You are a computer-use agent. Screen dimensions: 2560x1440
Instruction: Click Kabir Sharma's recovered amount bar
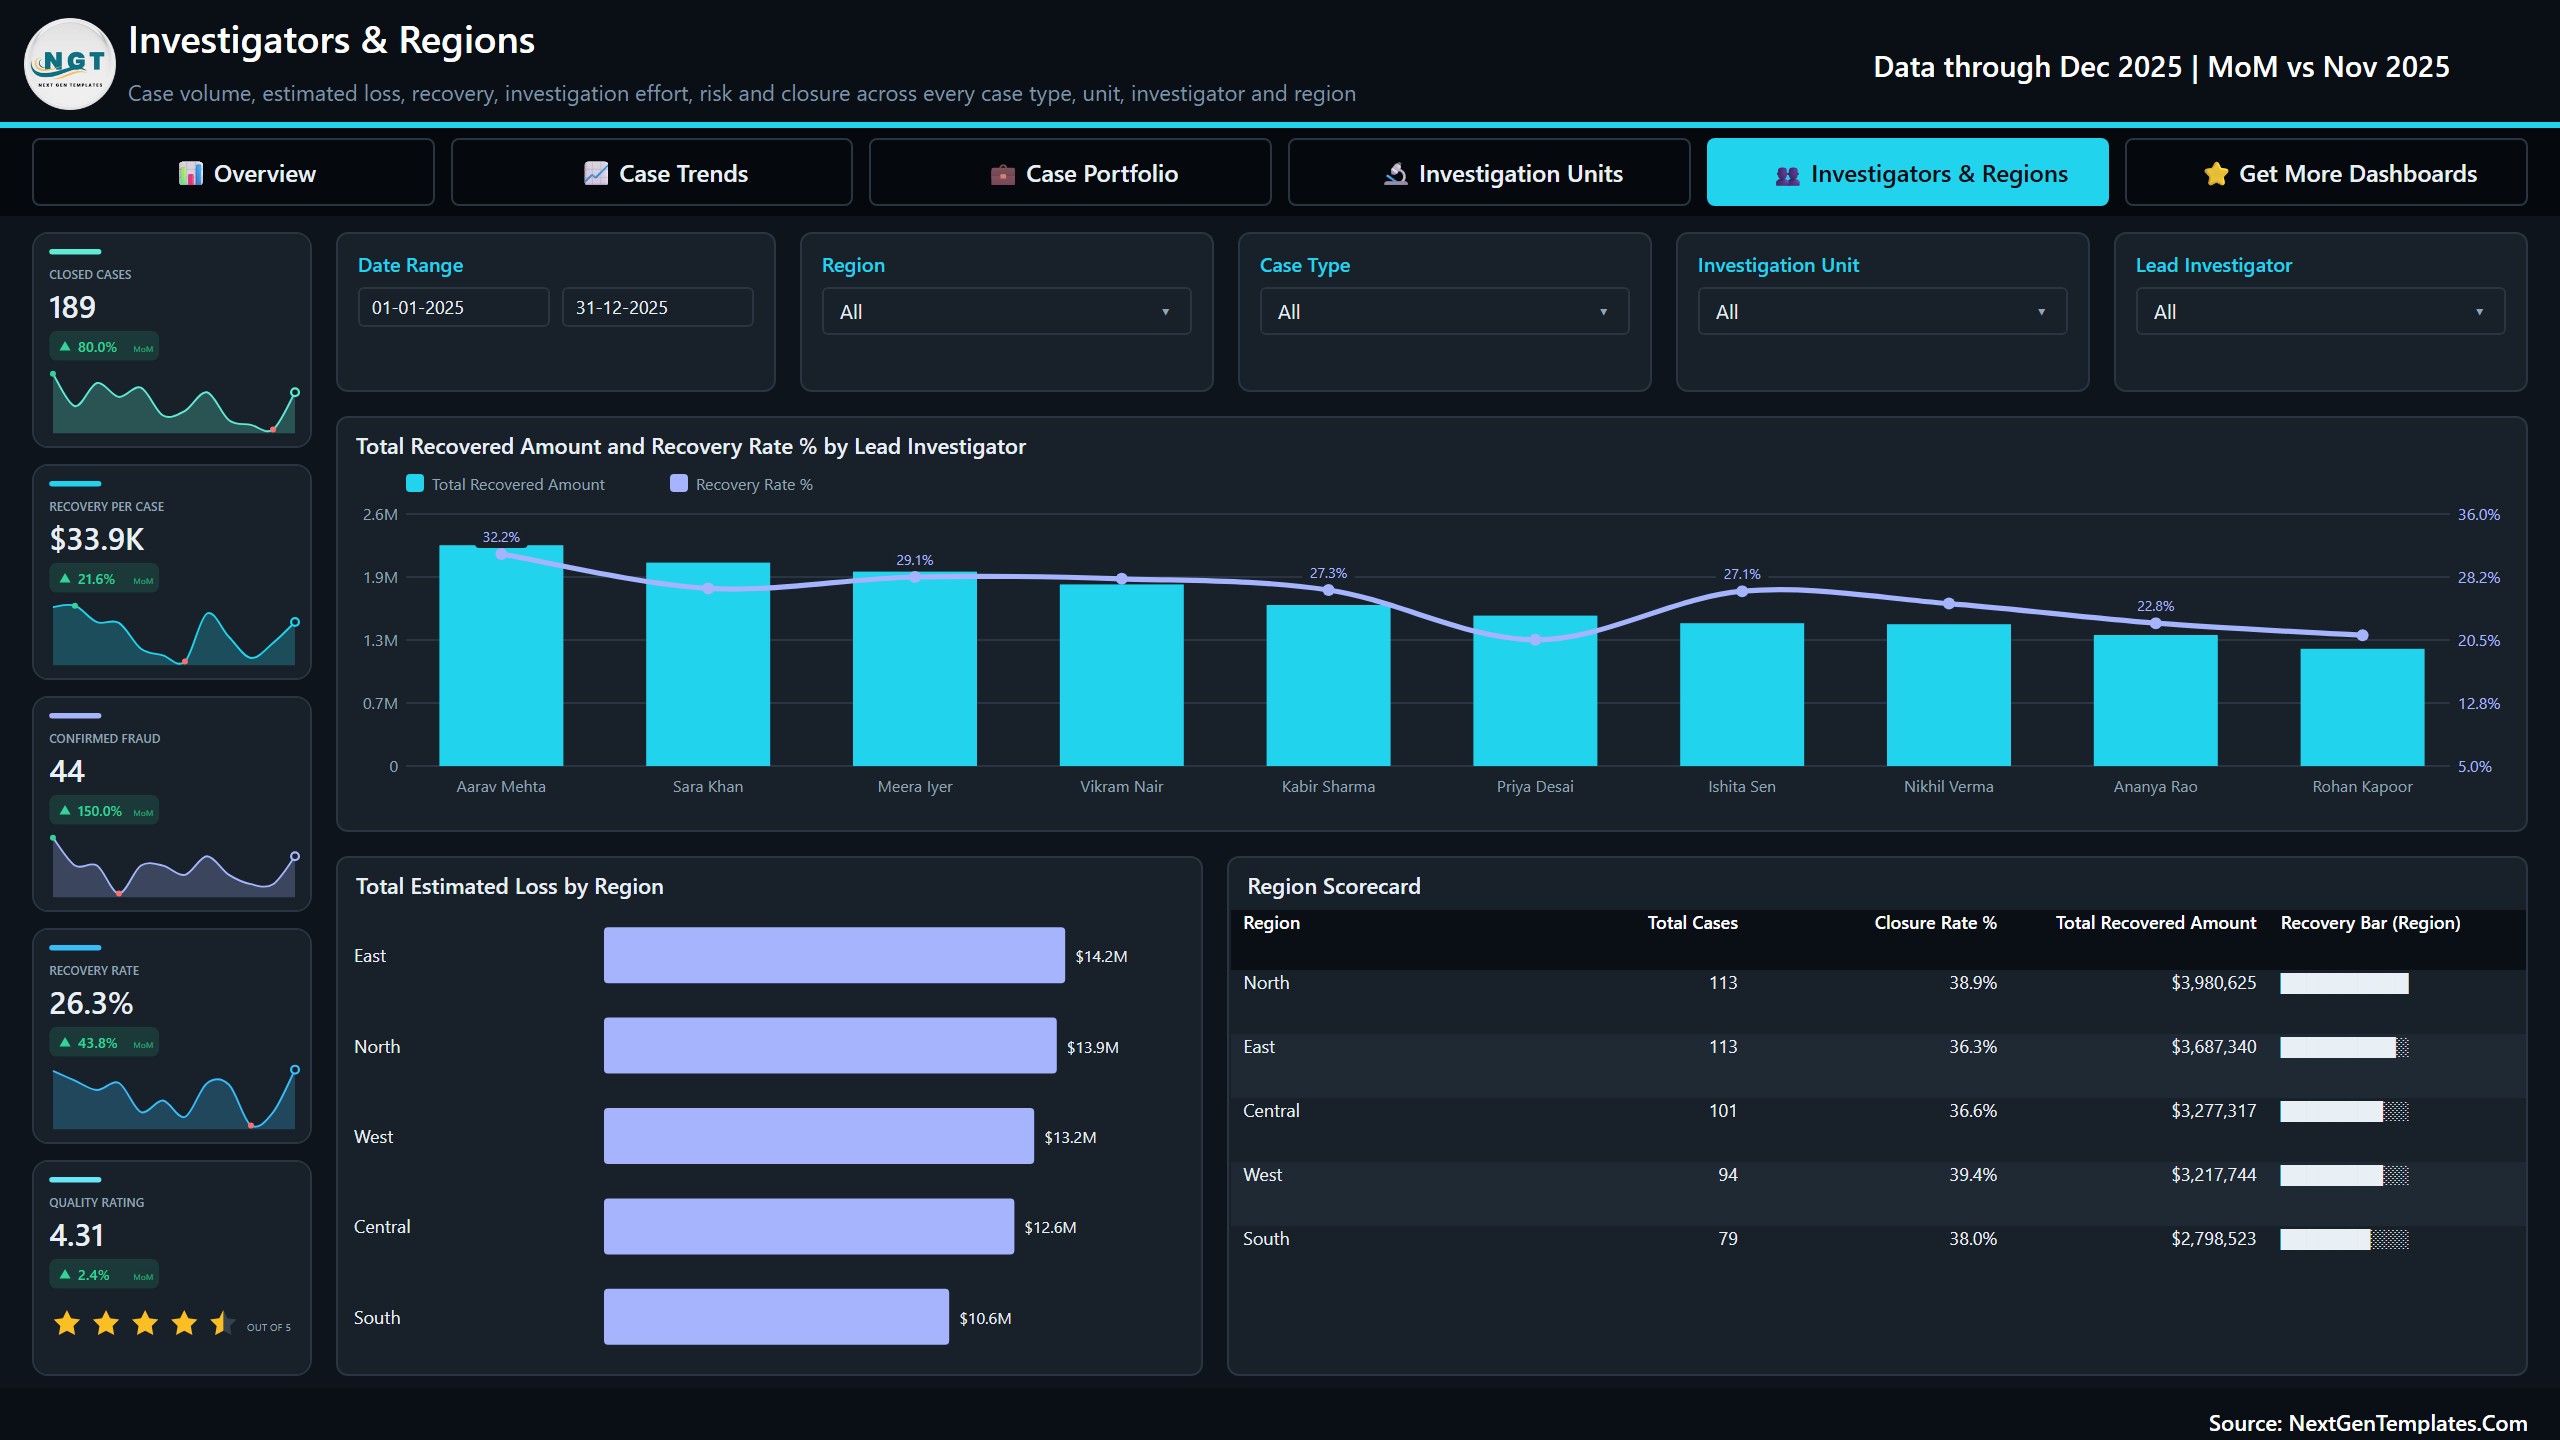(1328, 686)
